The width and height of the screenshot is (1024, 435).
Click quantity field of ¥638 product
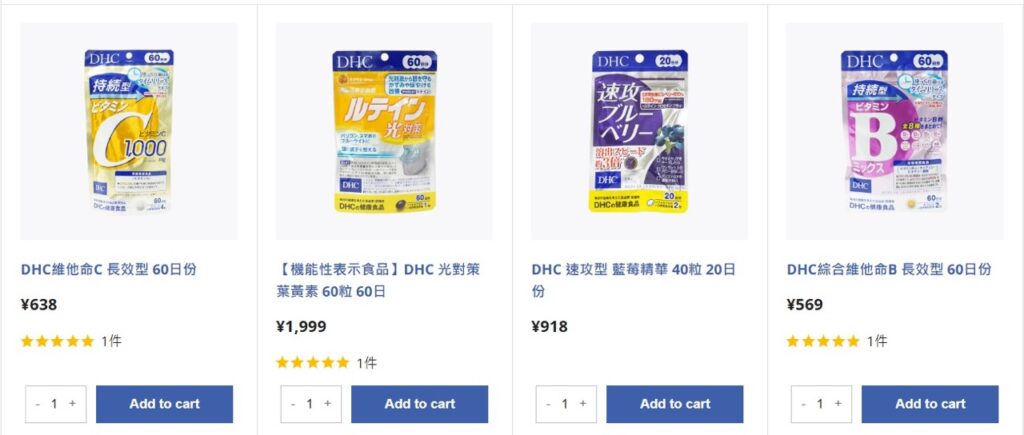[55, 404]
